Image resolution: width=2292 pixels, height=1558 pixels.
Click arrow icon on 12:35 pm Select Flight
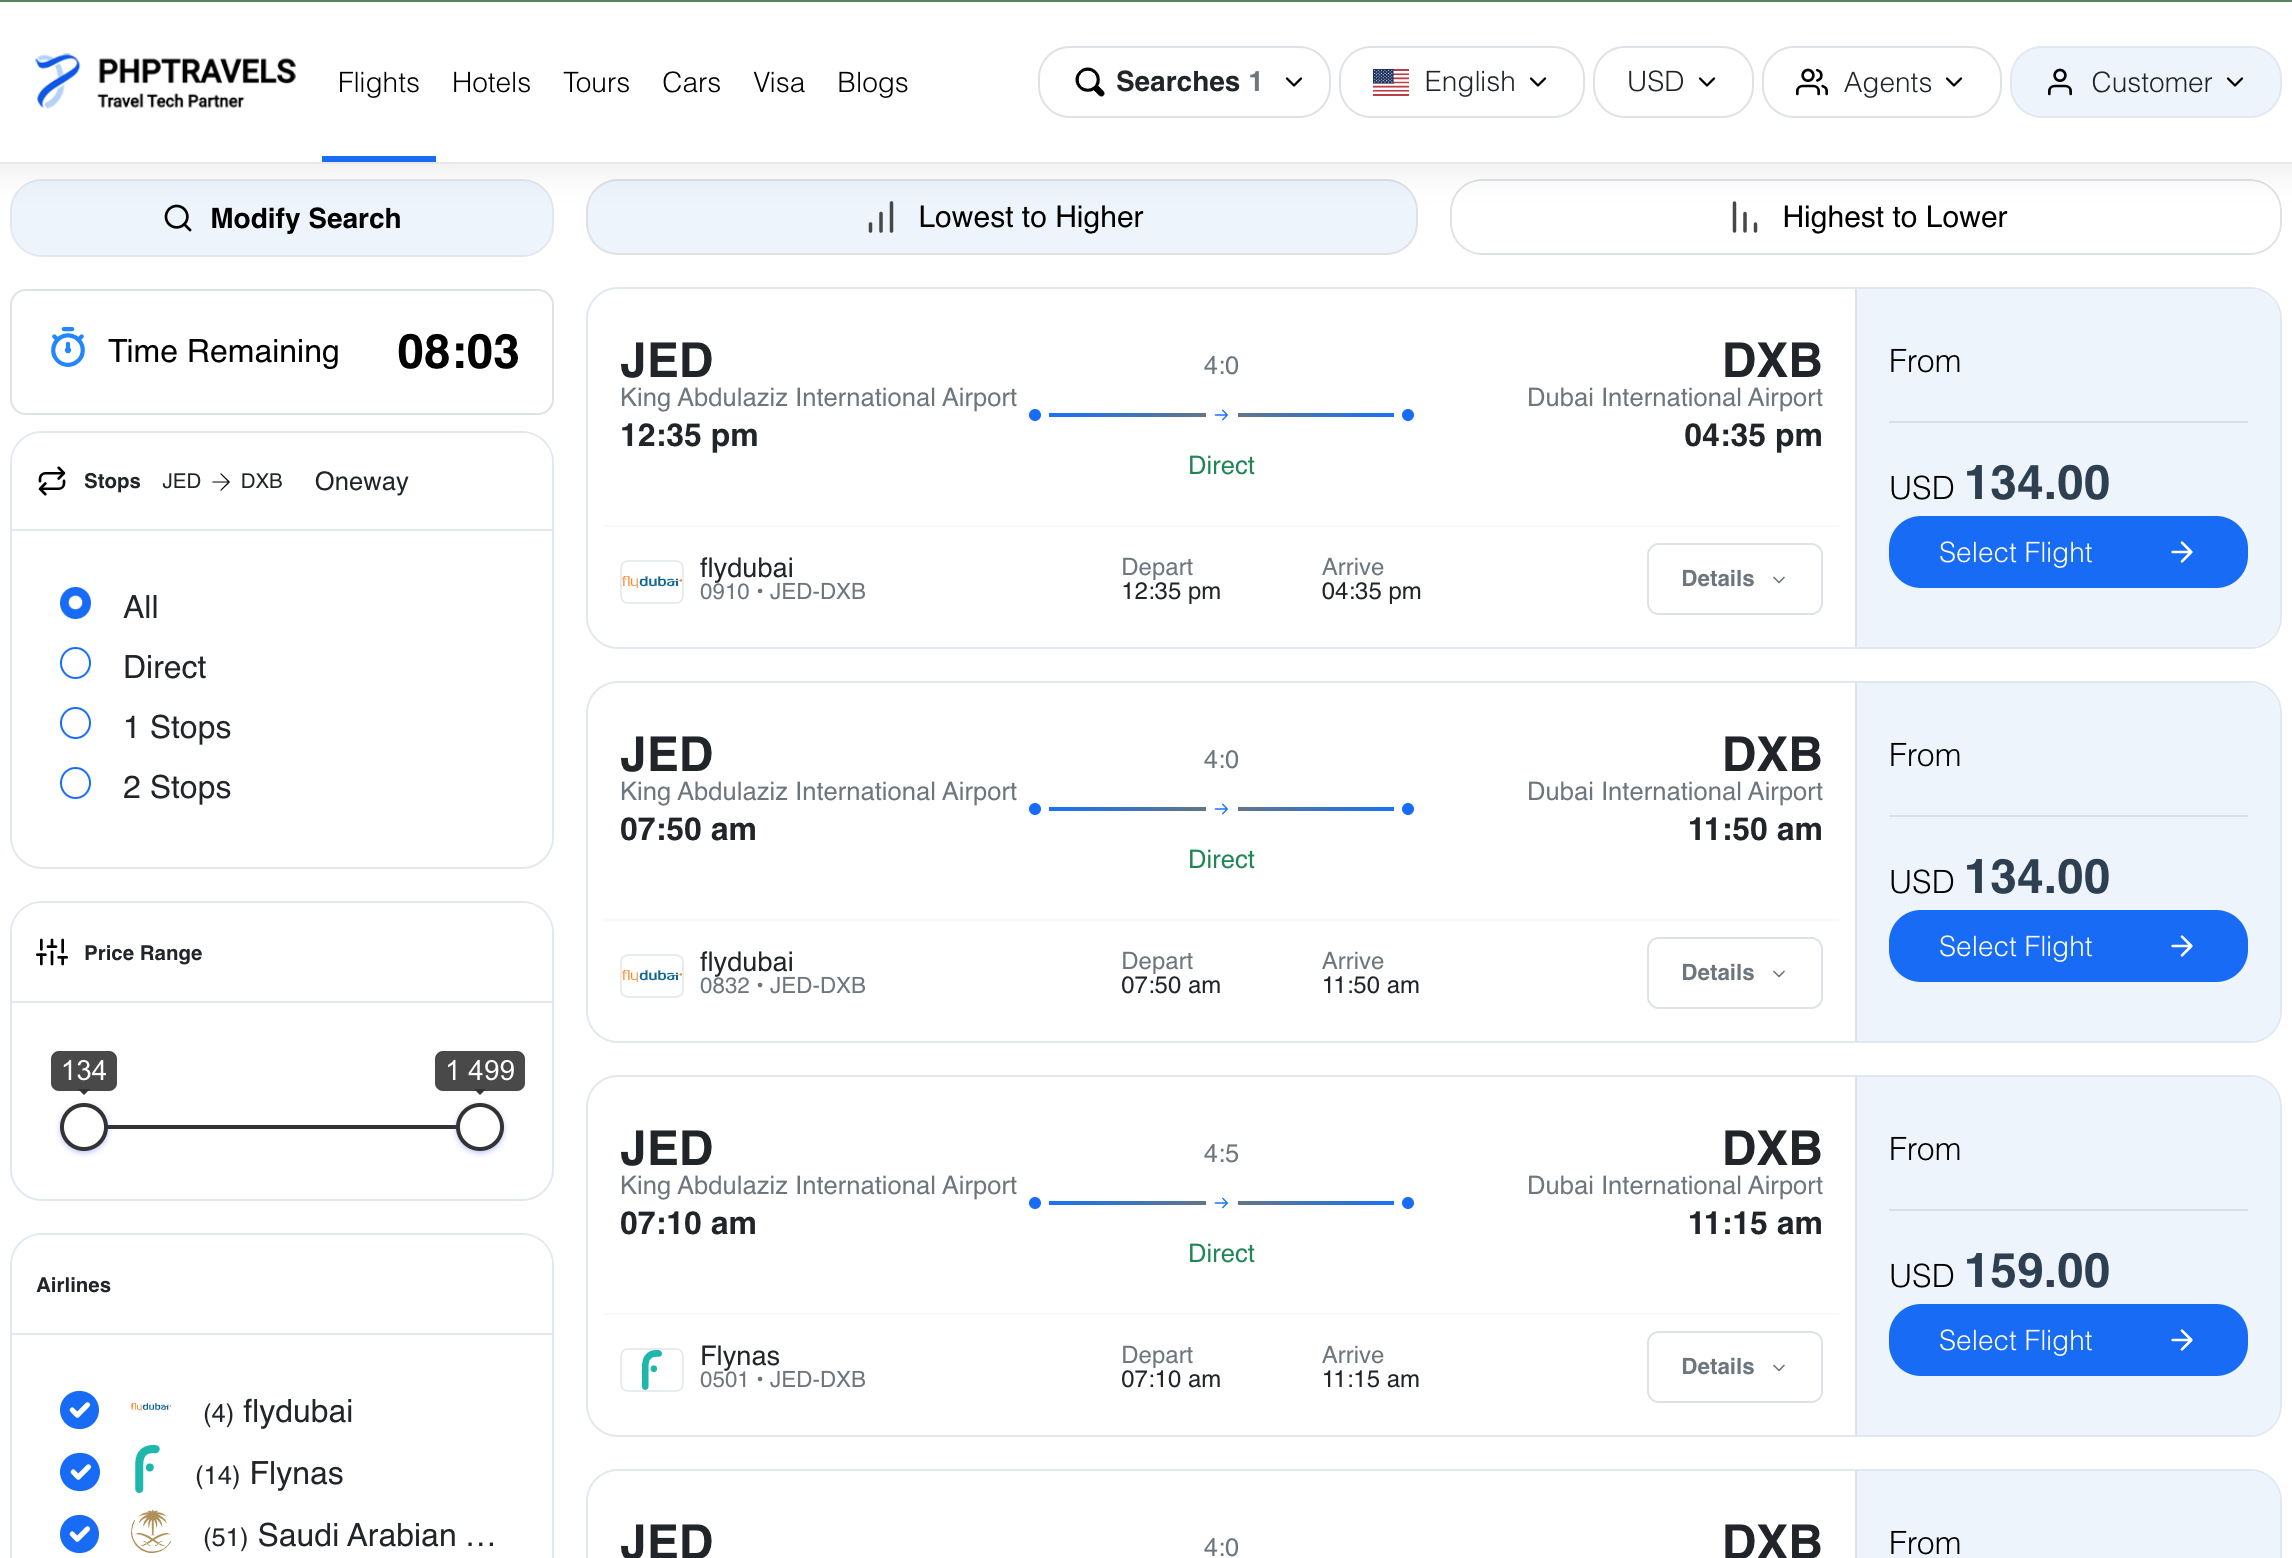[x=2182, y=552]
